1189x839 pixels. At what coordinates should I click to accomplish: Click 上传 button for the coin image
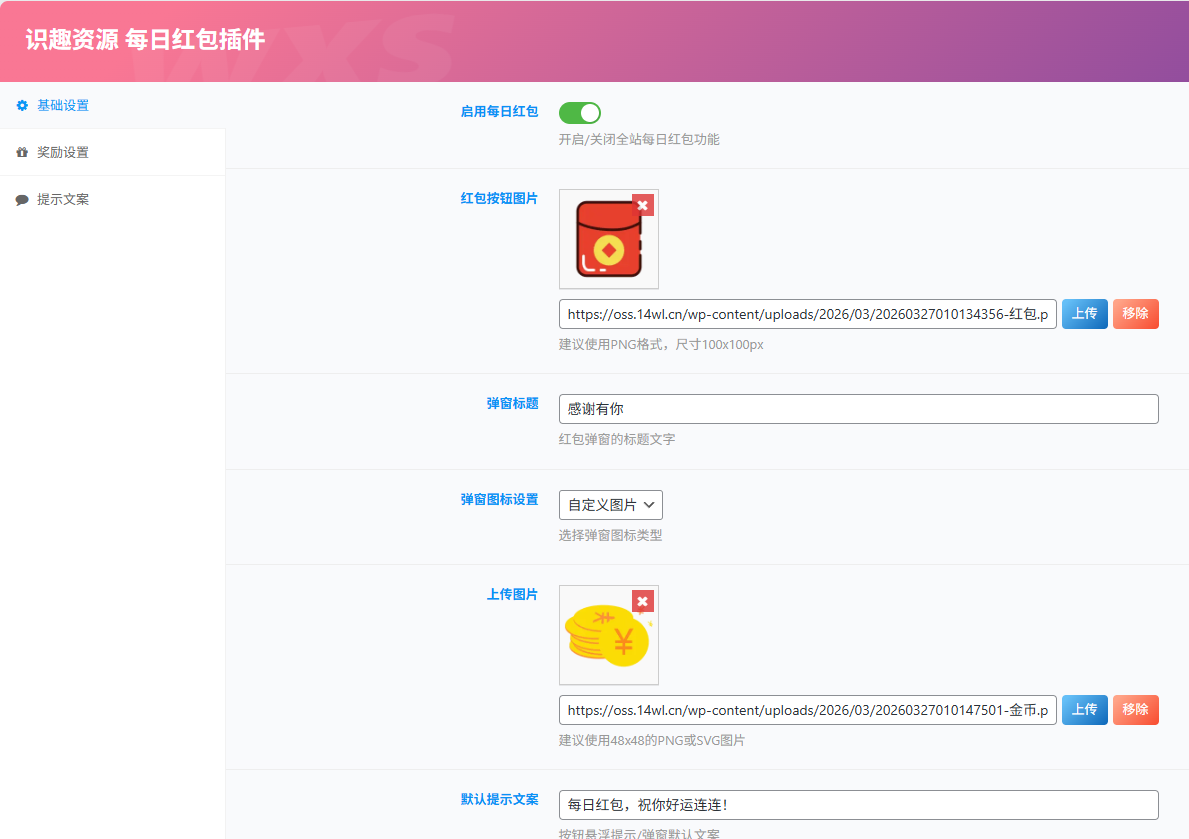(1084, 710)
